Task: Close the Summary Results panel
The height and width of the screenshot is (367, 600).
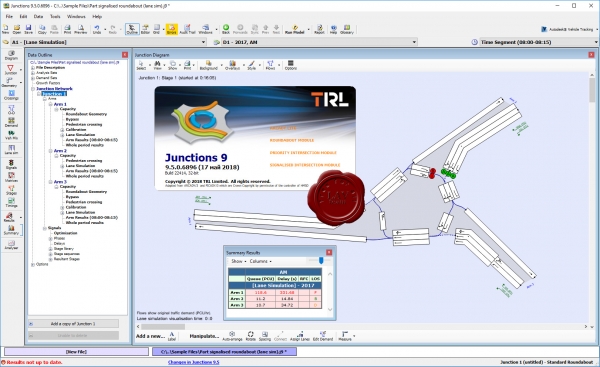Action: [x=329, y=252]
